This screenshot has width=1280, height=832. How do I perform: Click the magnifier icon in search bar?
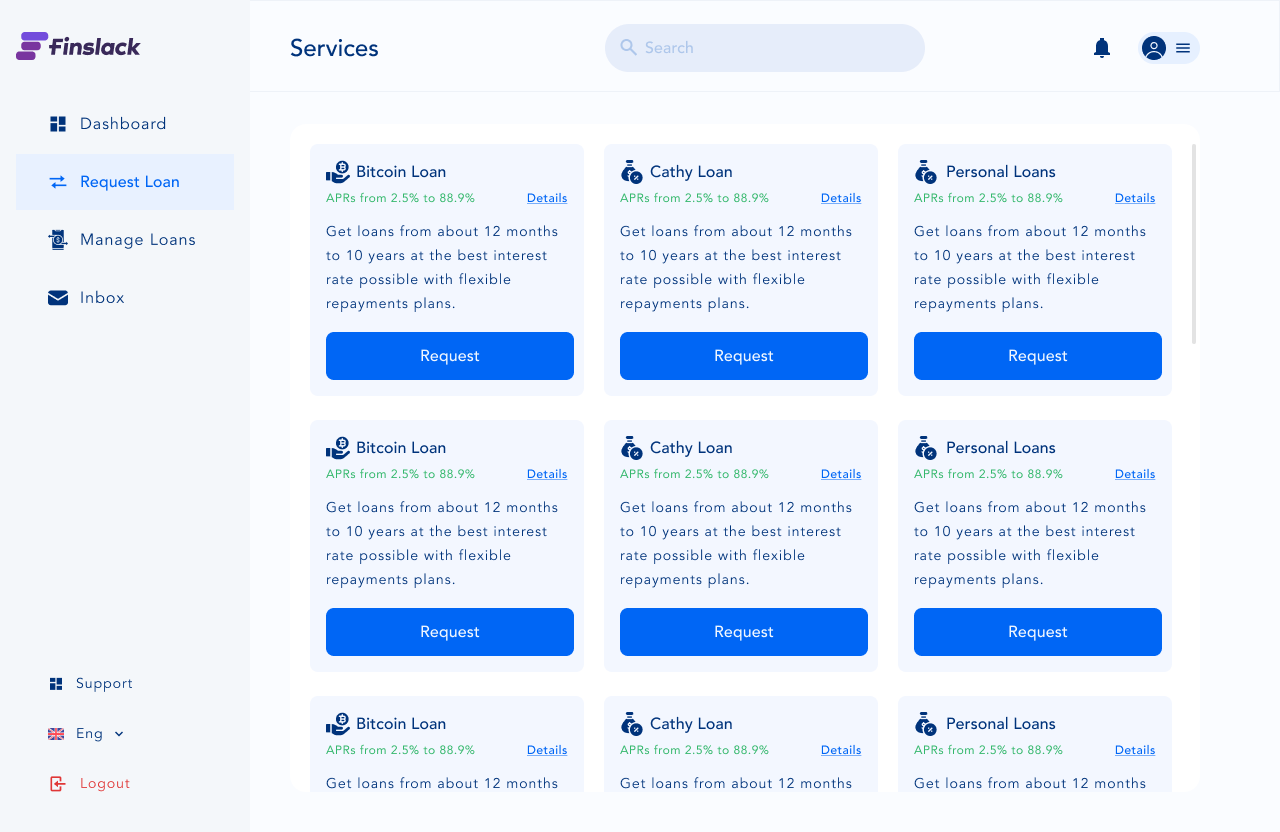(x=629, y=48)
